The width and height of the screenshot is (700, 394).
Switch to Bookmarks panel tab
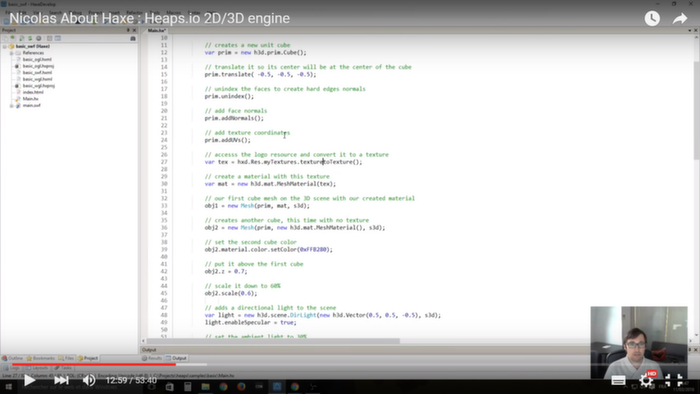(x=41, y=358)
